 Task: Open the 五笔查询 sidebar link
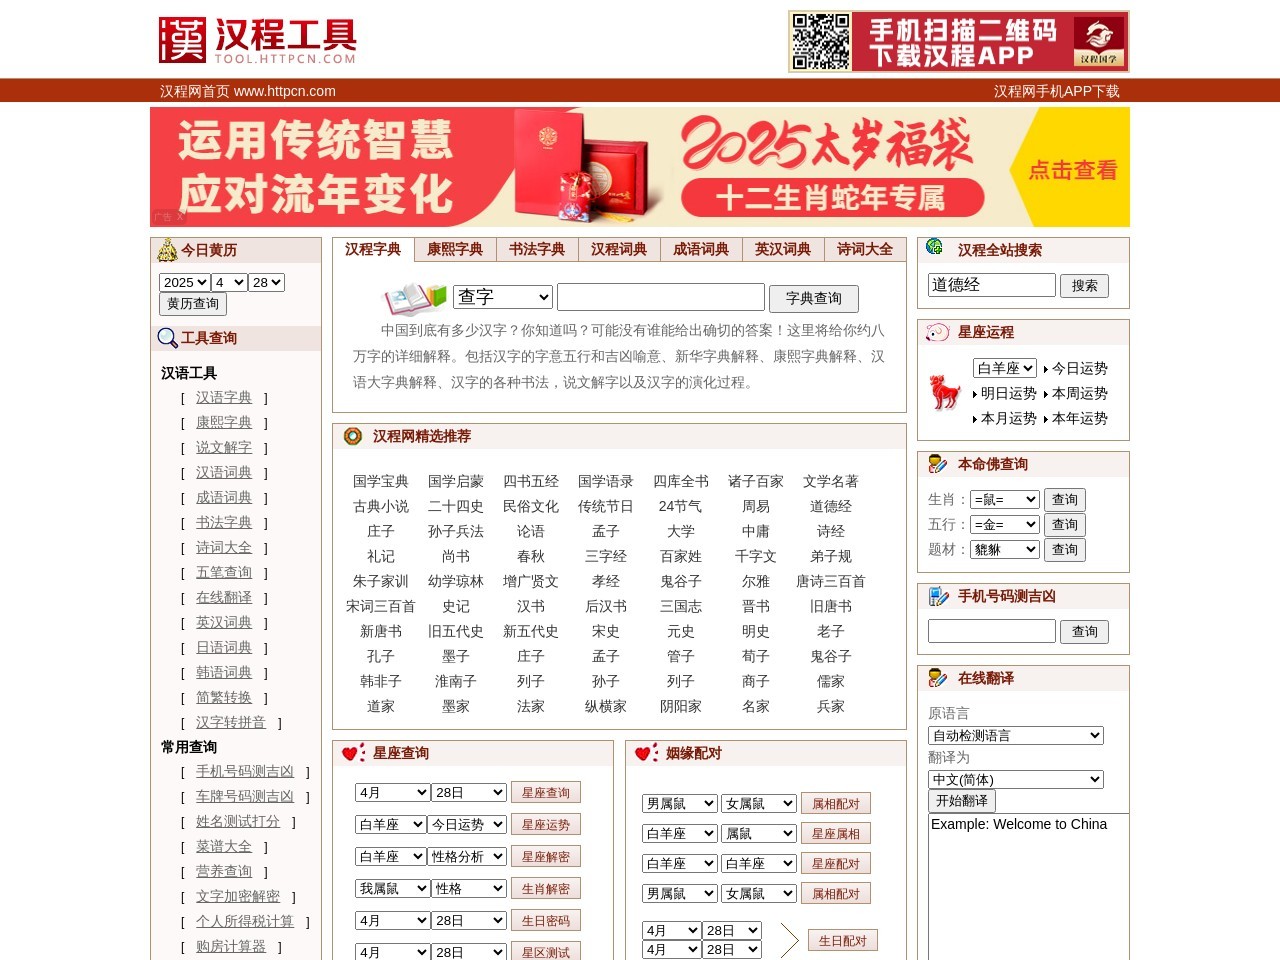[x=224, y=572]
